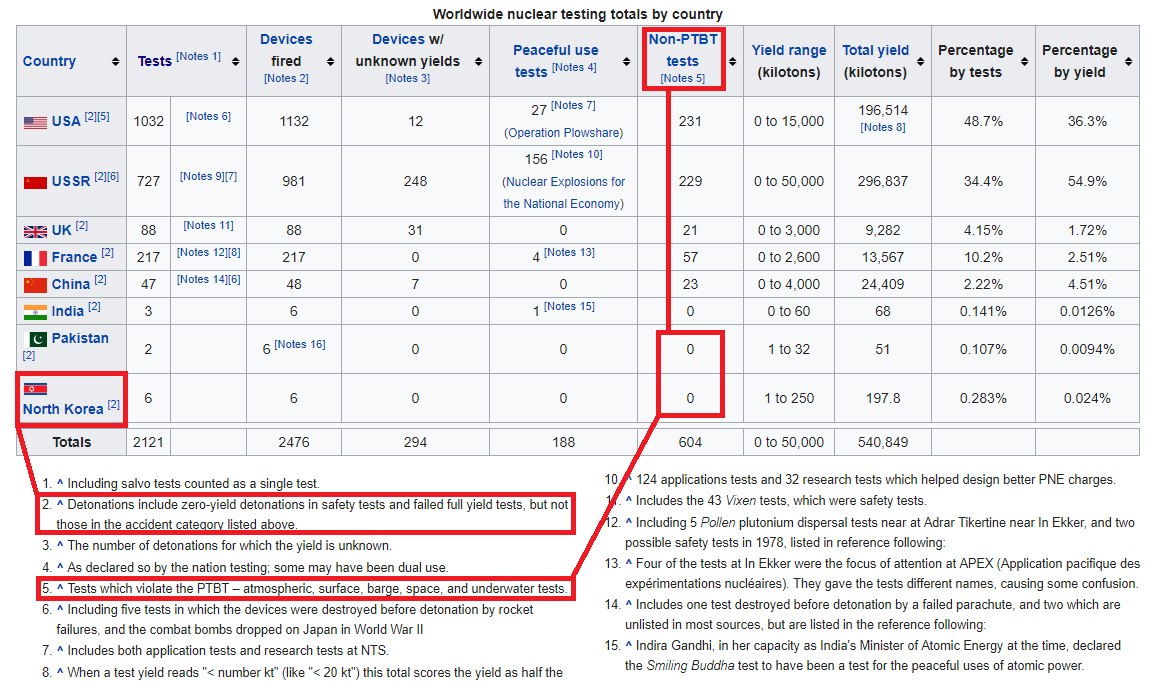The image size is (1156, 681).
Task: Open the UK country link
Action: [x=61, y=231]
